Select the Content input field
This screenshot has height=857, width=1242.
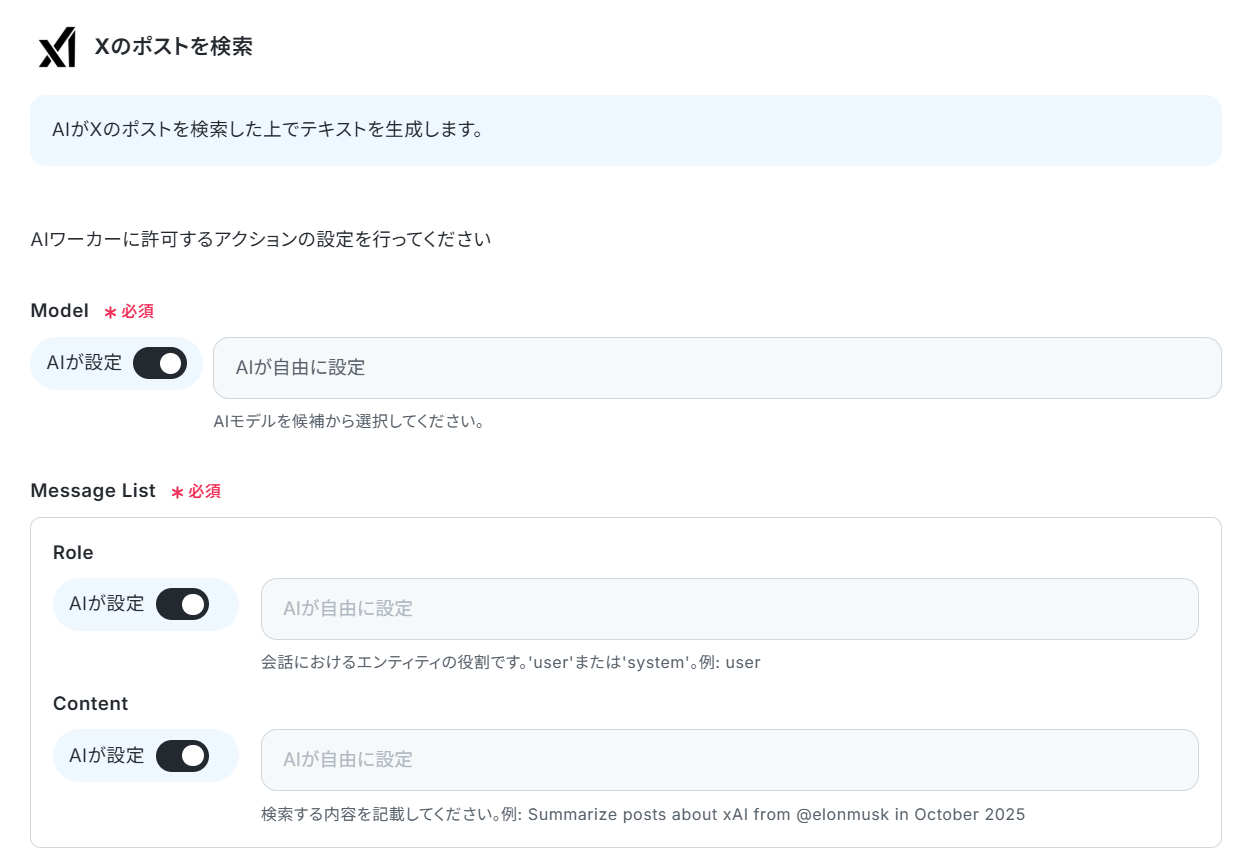729,760
